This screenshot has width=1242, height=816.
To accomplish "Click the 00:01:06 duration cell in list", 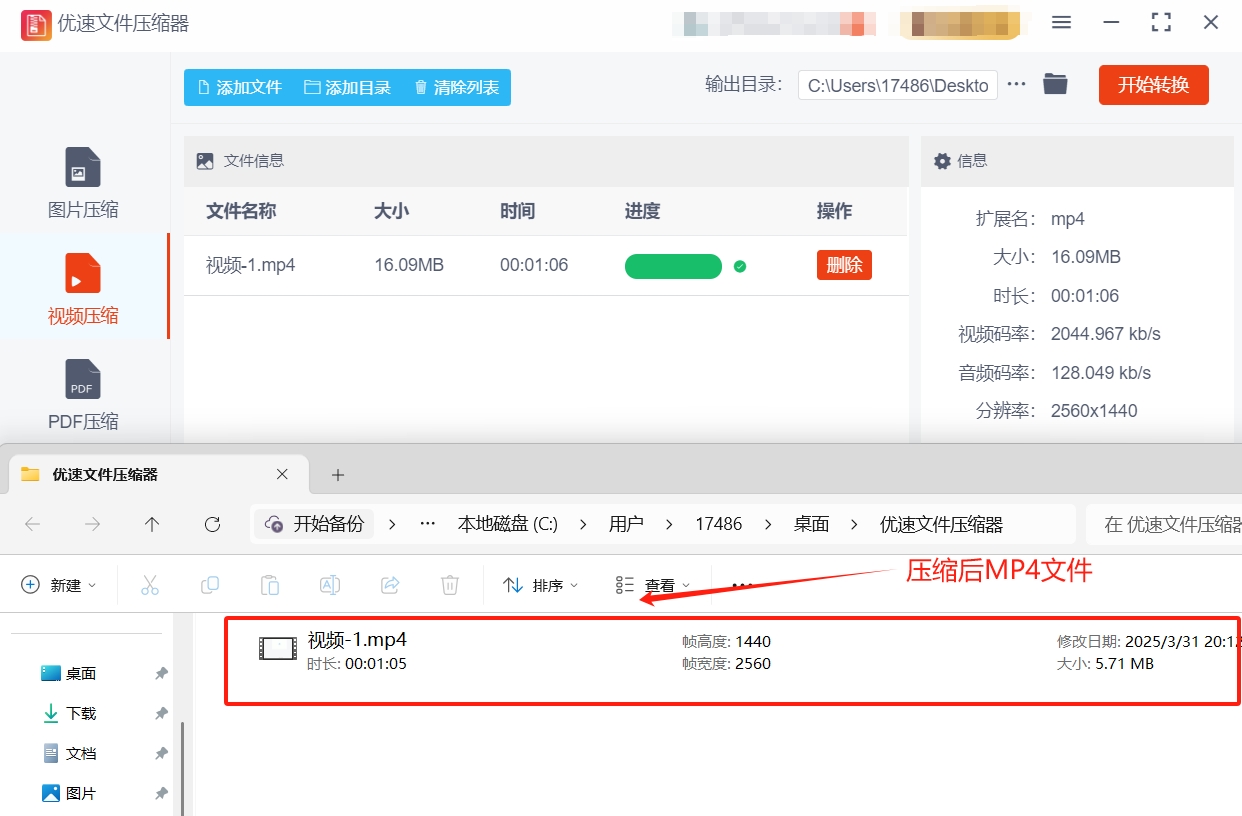I will [534, 265].
